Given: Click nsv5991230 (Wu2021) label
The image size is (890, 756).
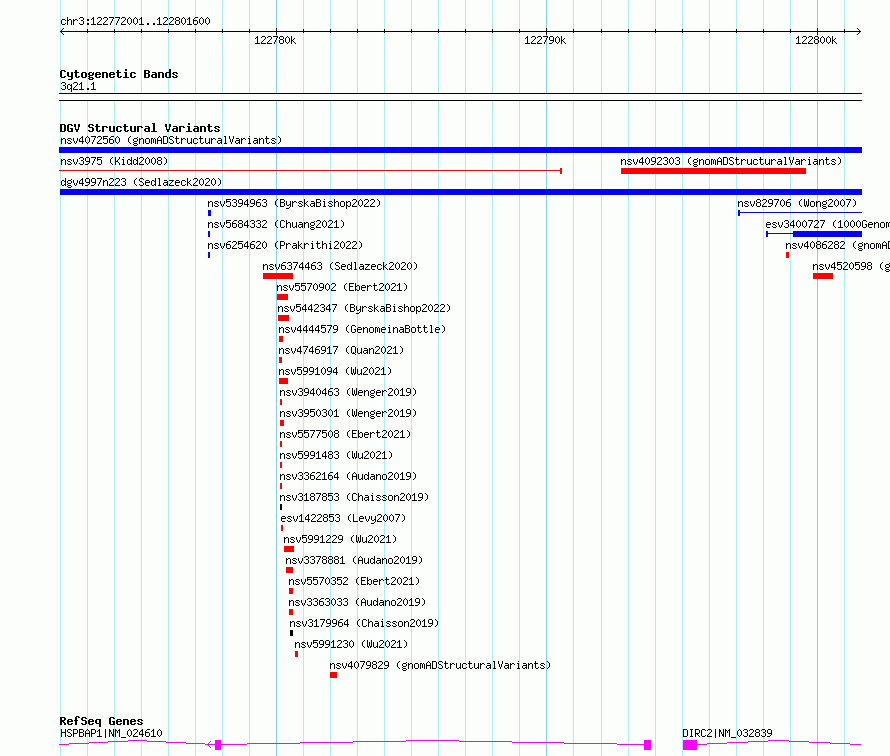Looking at the screenshot, I should click(351, 644).
